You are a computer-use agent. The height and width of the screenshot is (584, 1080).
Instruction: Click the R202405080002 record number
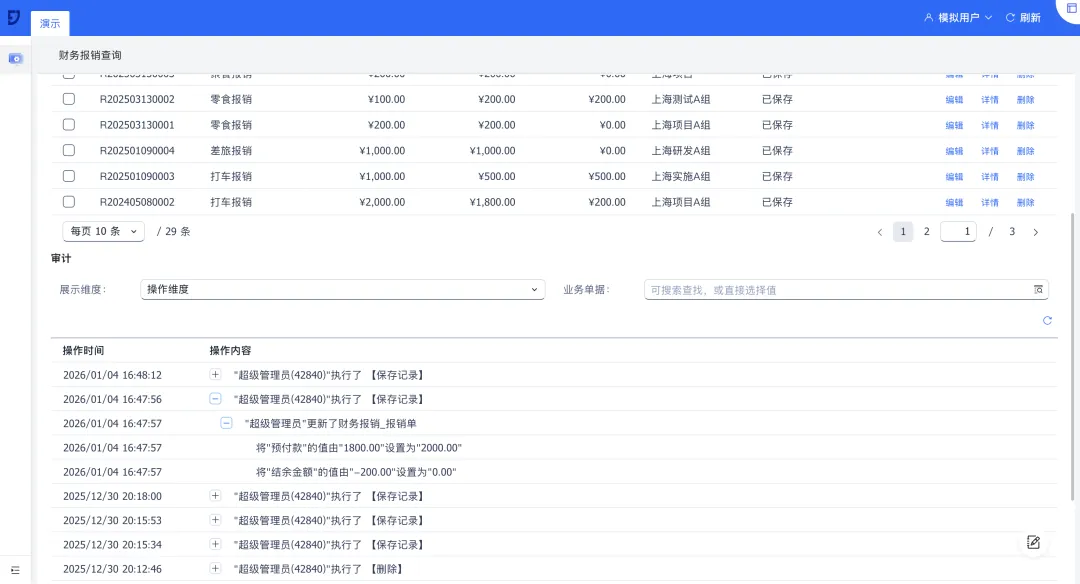[x=137, y=202]
